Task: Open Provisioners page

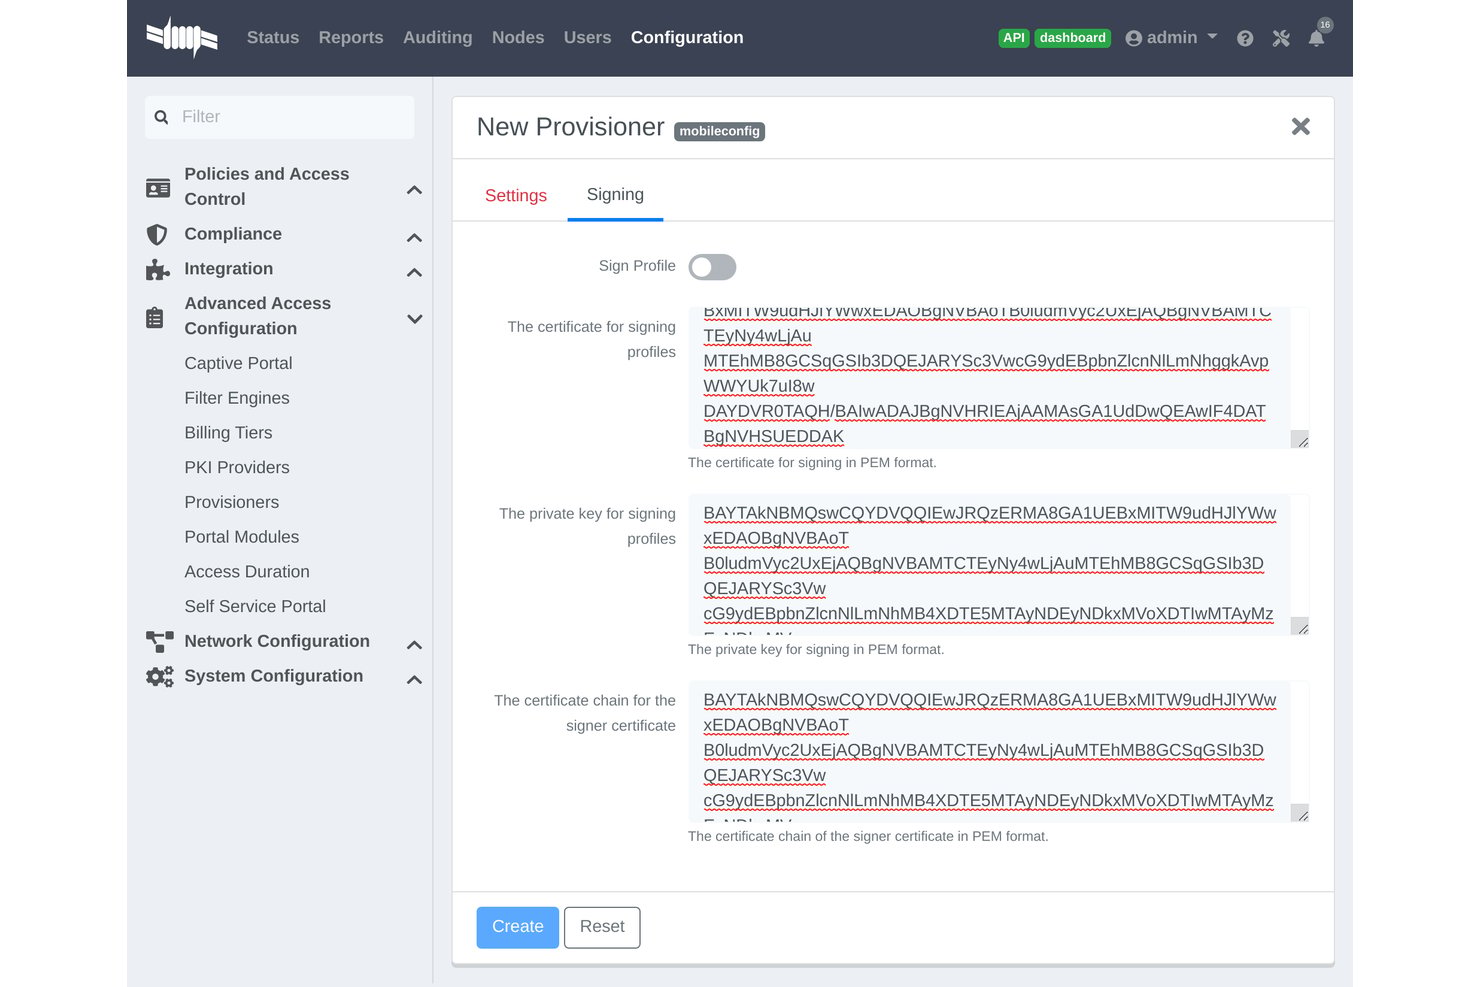Action: click(232, 502)
